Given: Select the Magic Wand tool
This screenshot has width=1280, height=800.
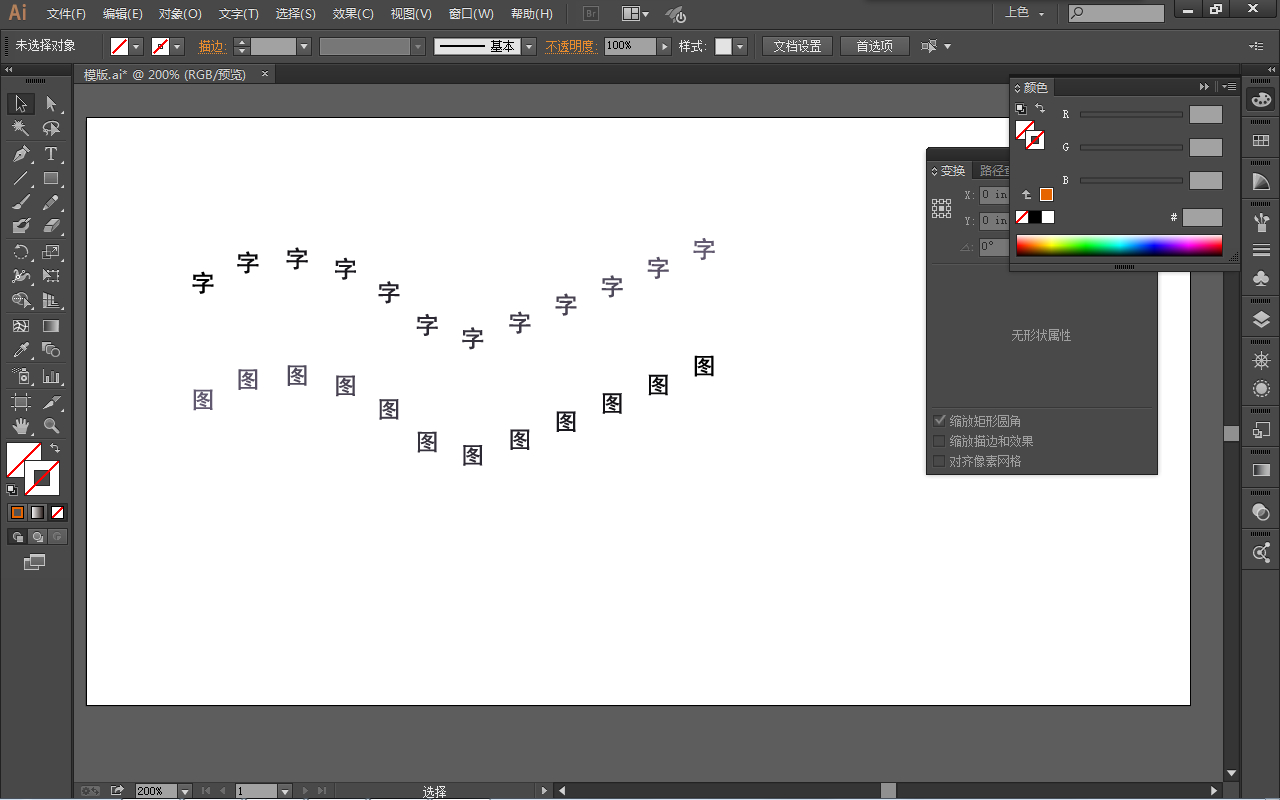Looking at the screenshot, I should [x=20, y=129].
